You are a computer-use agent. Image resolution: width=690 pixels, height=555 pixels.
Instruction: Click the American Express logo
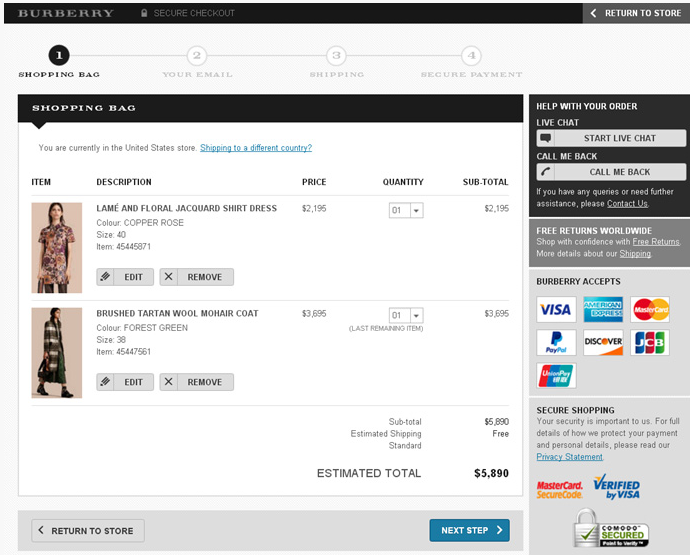pos(603,309)
